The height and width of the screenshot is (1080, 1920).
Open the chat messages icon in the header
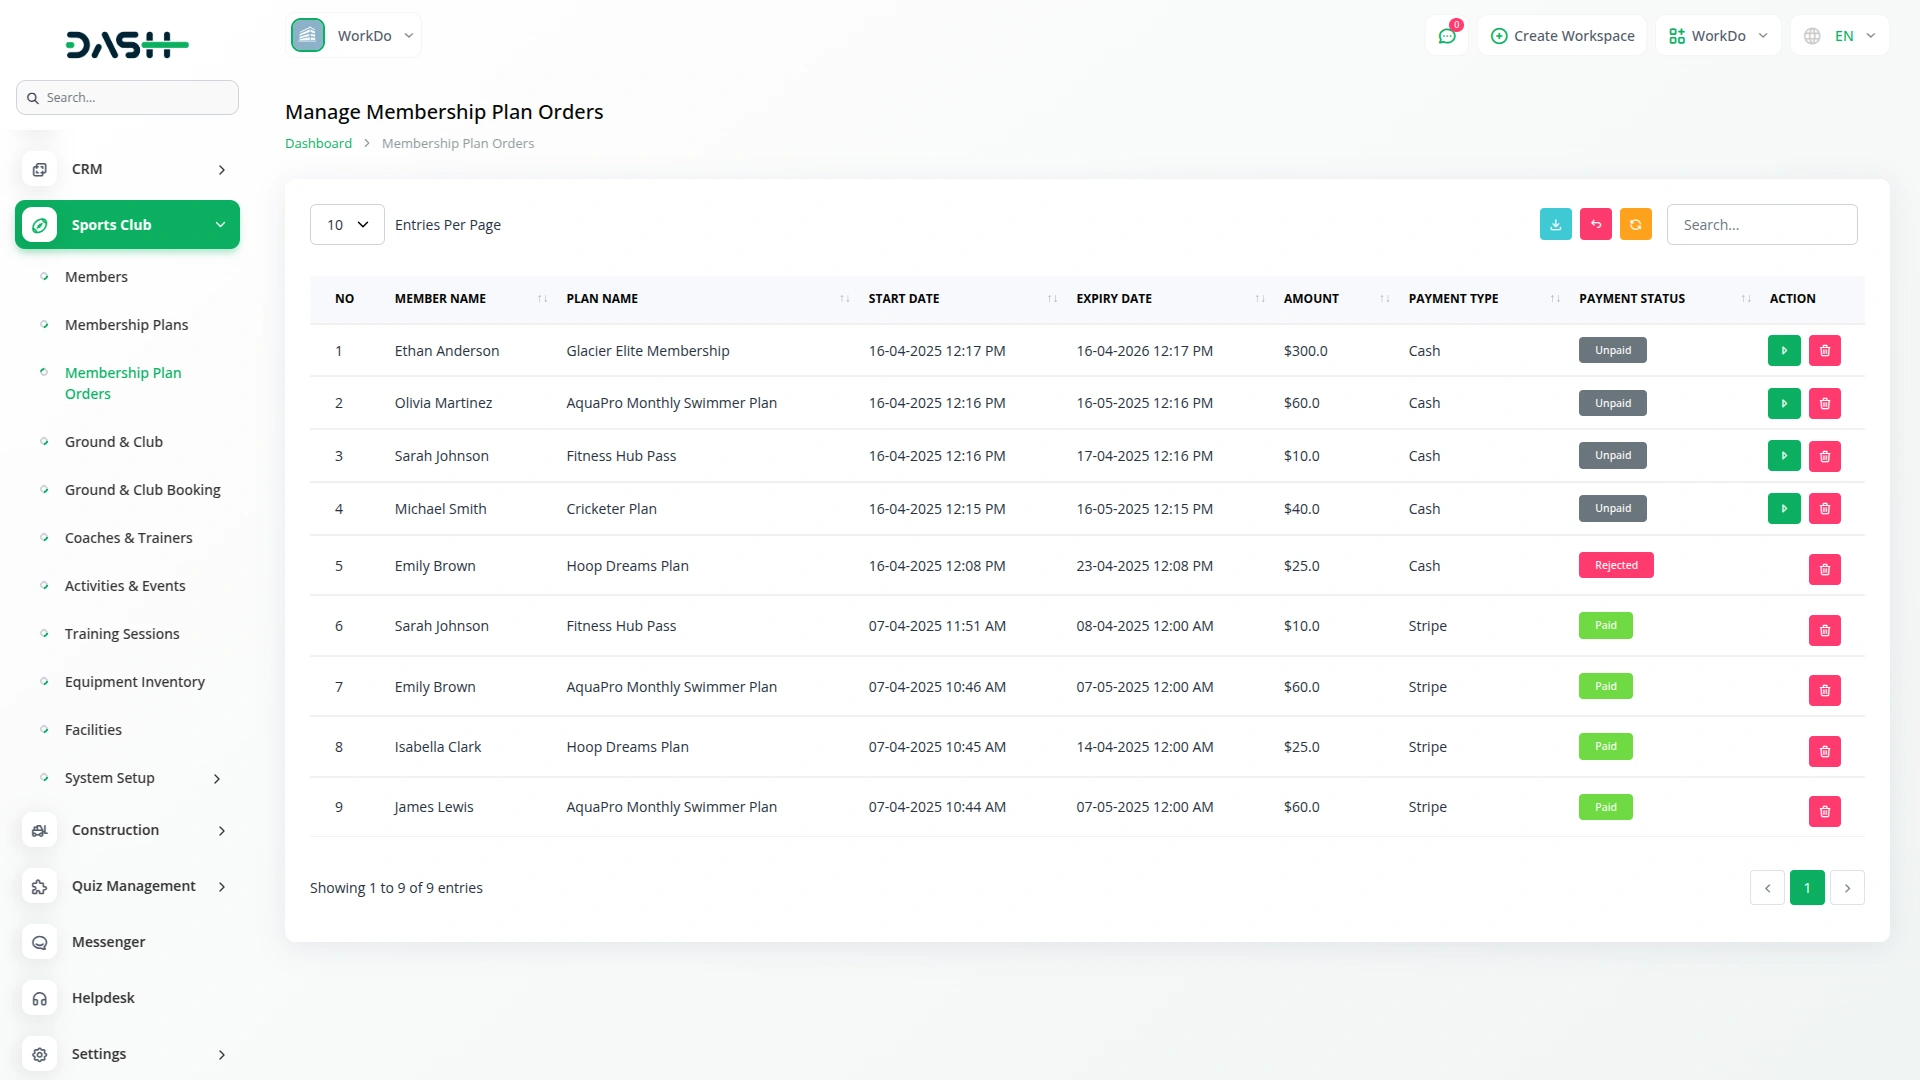coord(1446,36)
